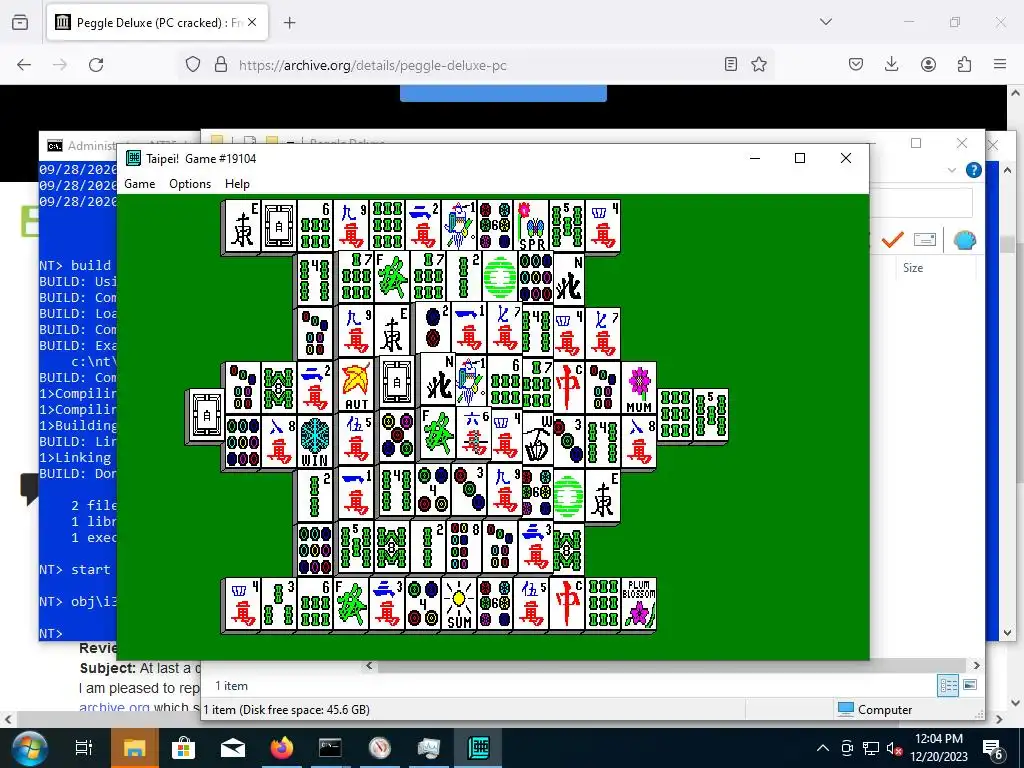Open the Firefox application menu
This screenshot has width=1024, height=768.
click(x=1000, y=64)
